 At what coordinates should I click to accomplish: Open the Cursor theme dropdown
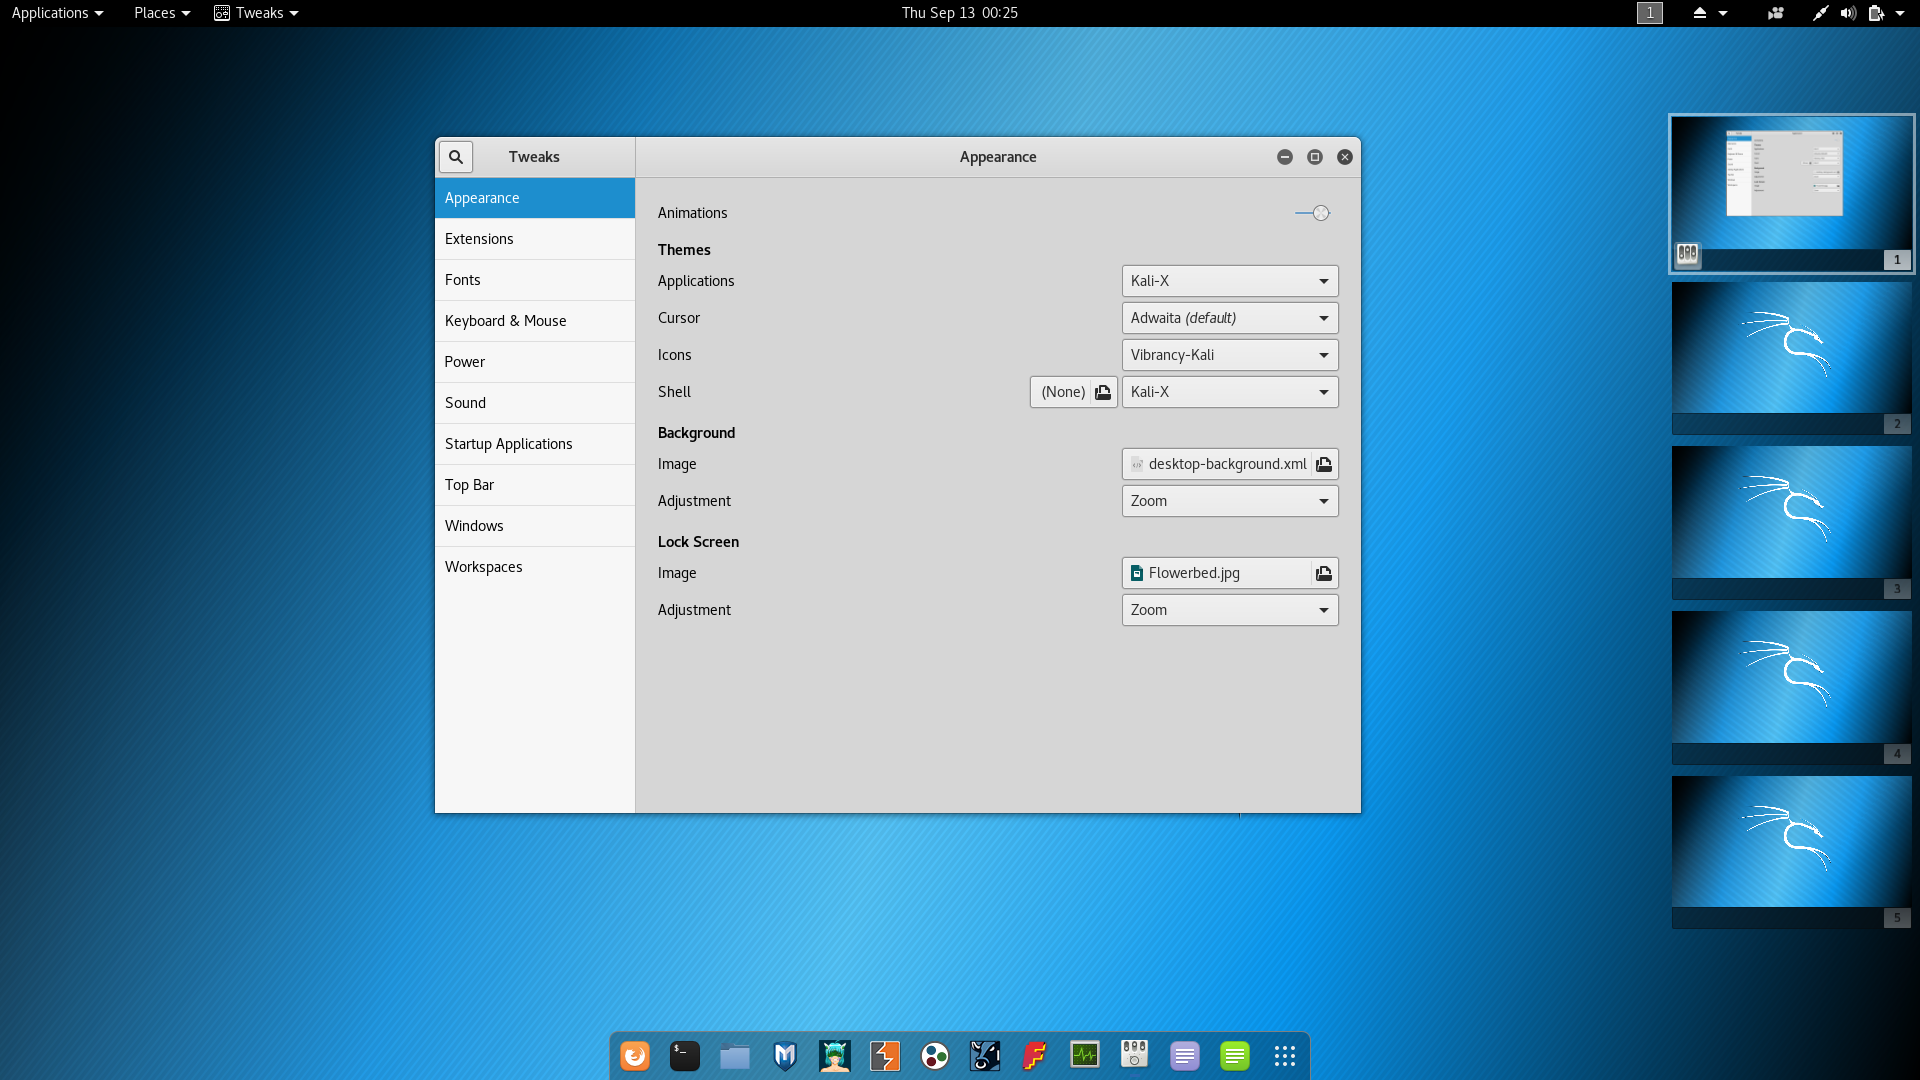pyautogui.click(x=1229, y=318)
